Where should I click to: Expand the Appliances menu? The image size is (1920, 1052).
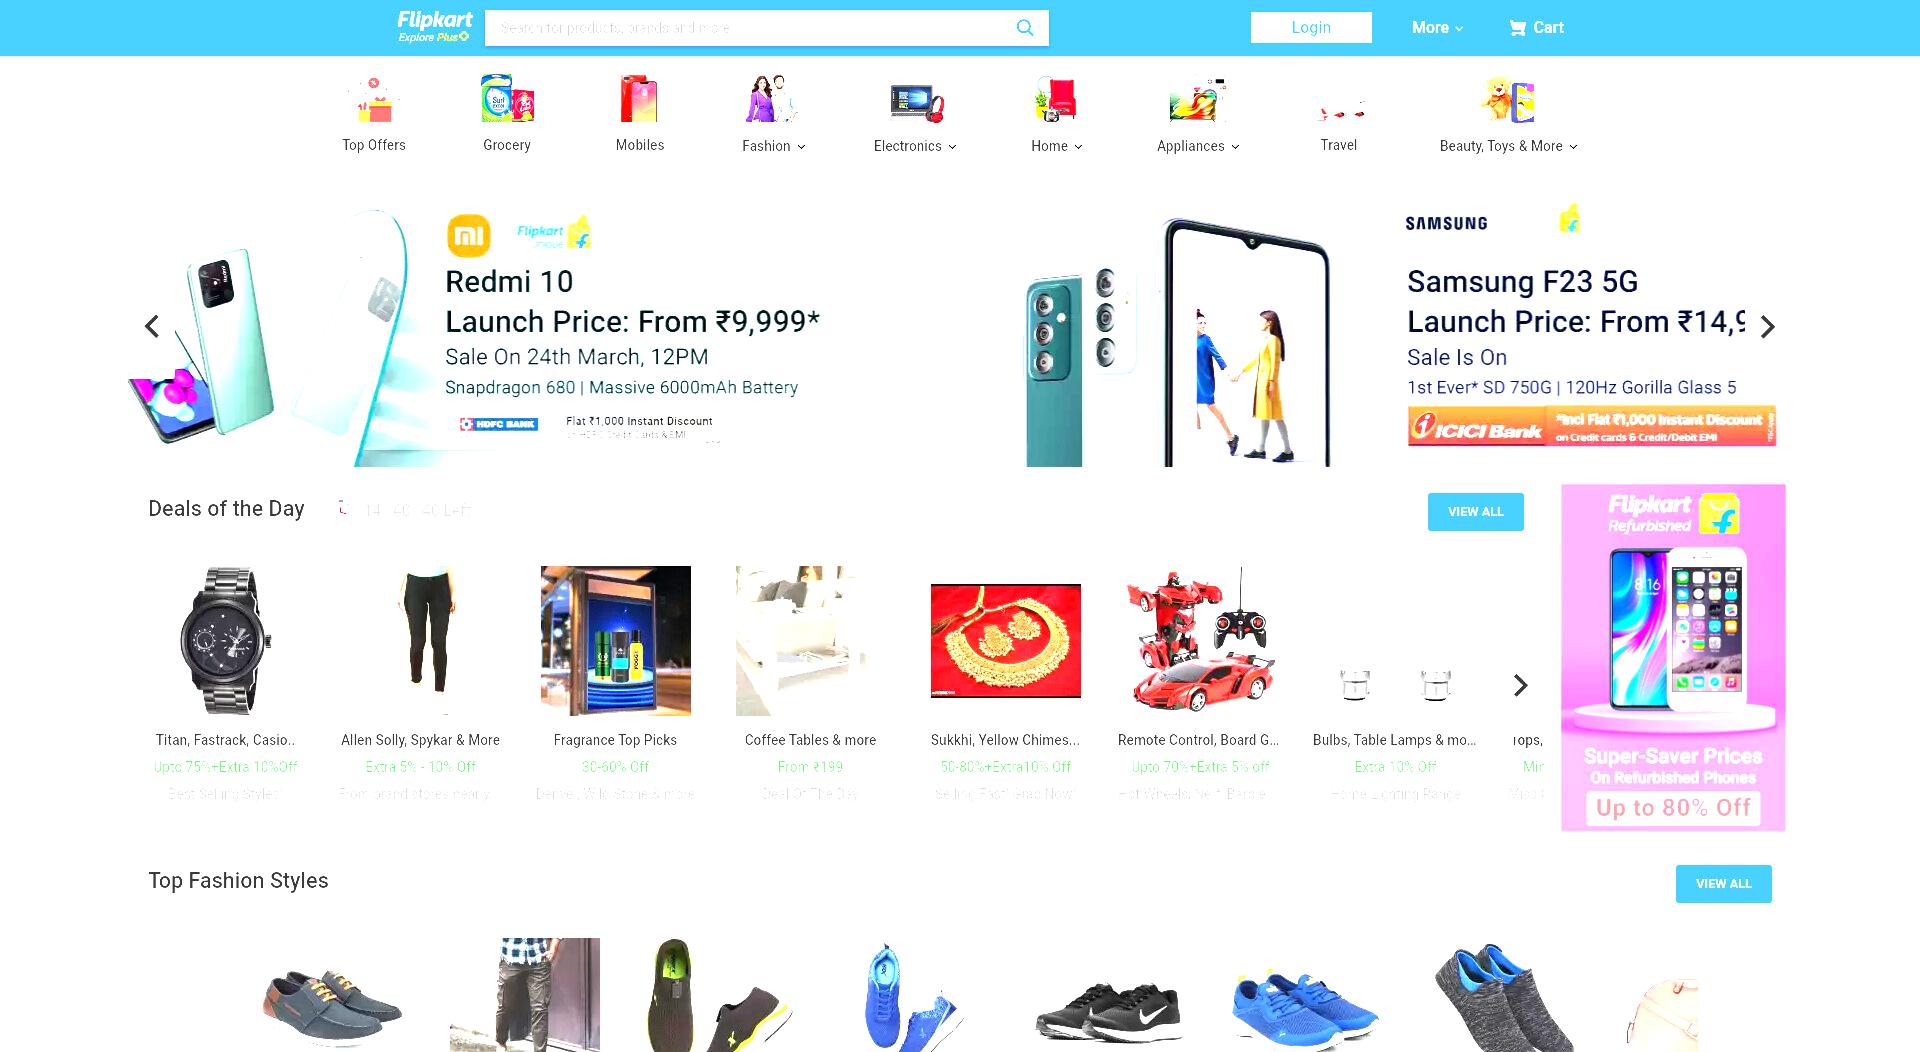click(x=1198, y=146)
